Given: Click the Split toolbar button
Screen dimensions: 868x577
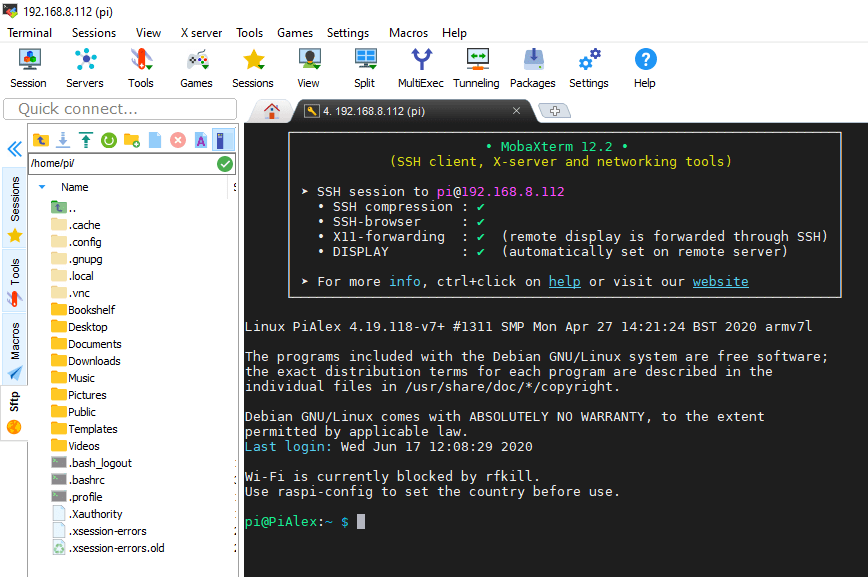Looking at the screenshot, I should coord(365,69).
